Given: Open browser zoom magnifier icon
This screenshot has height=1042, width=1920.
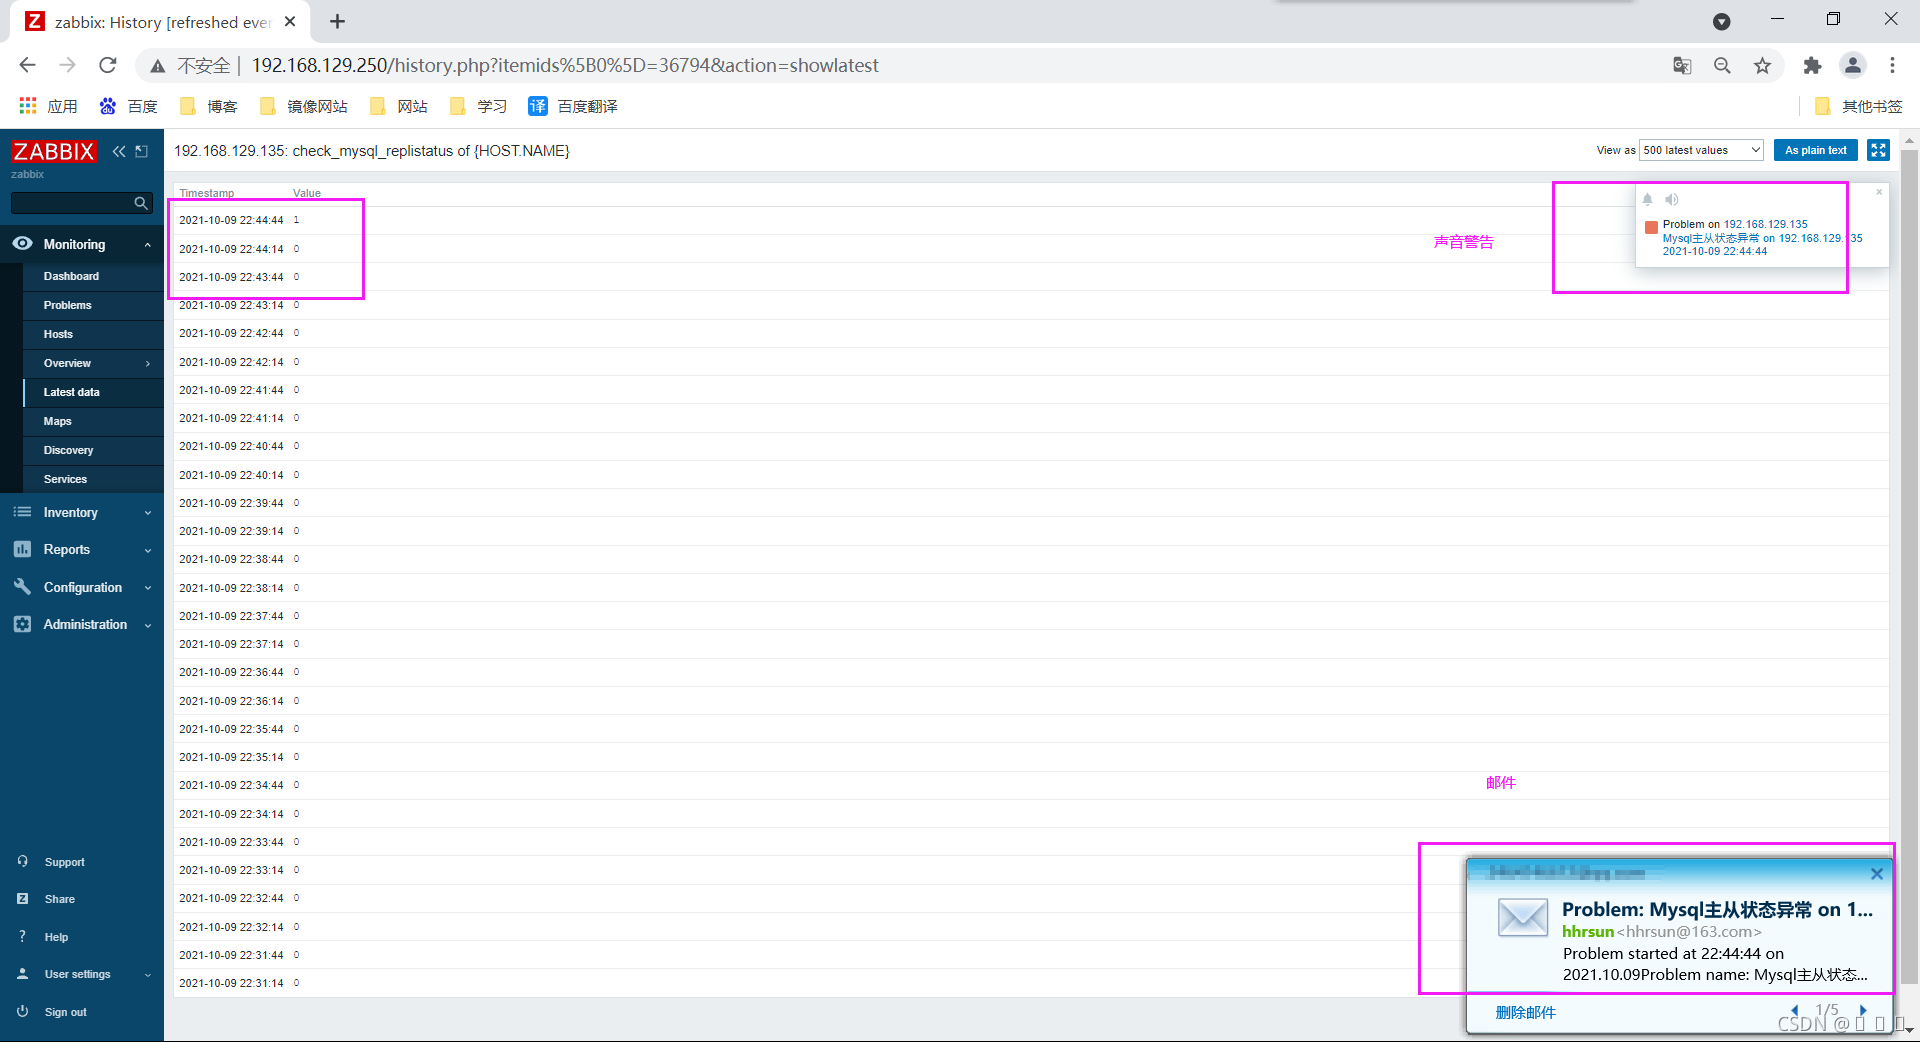Looking at the screenshot, I should coord(1722,65).
